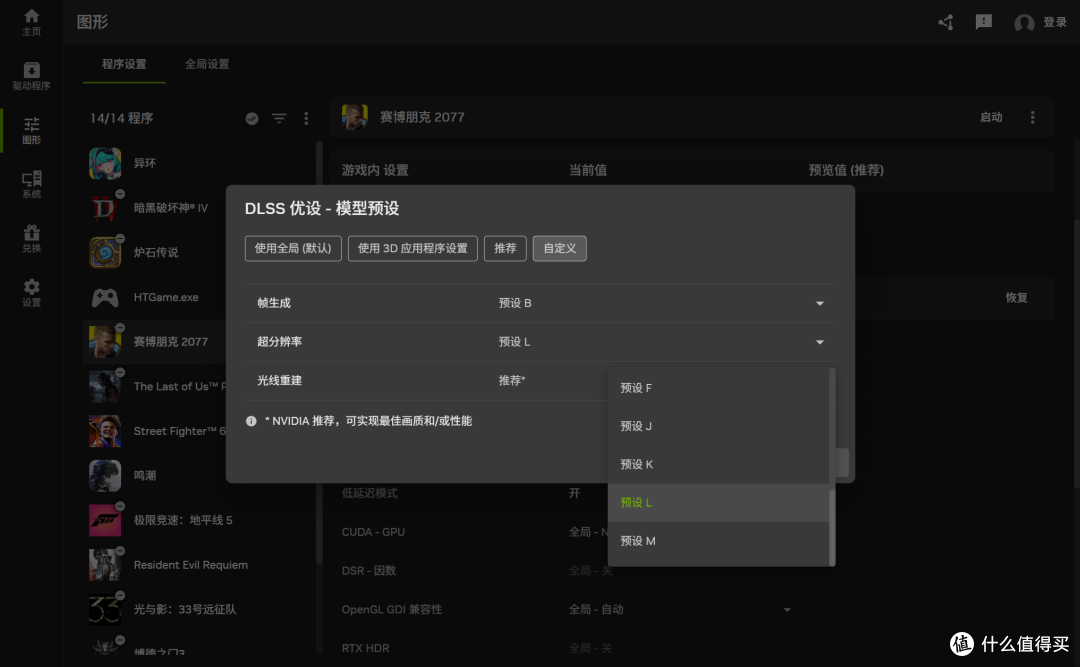
Task: Select HTGame.exe controller icon
Action: [x=105, y=297]
